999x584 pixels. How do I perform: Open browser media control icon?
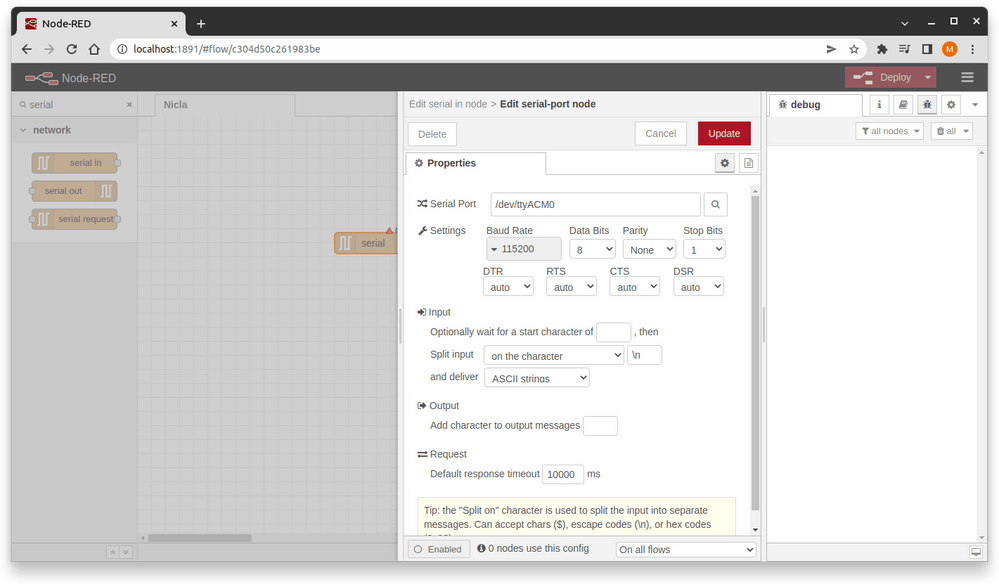(904, 49)
